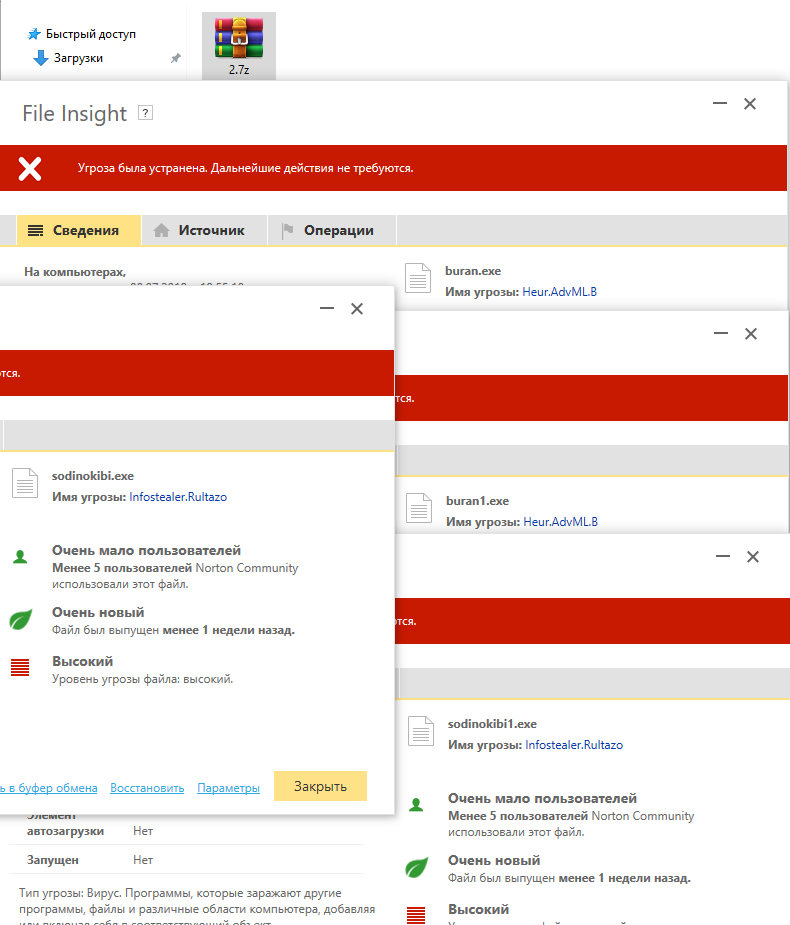
Task: Click the Параметры link
Action: click(x=228, y=788)
